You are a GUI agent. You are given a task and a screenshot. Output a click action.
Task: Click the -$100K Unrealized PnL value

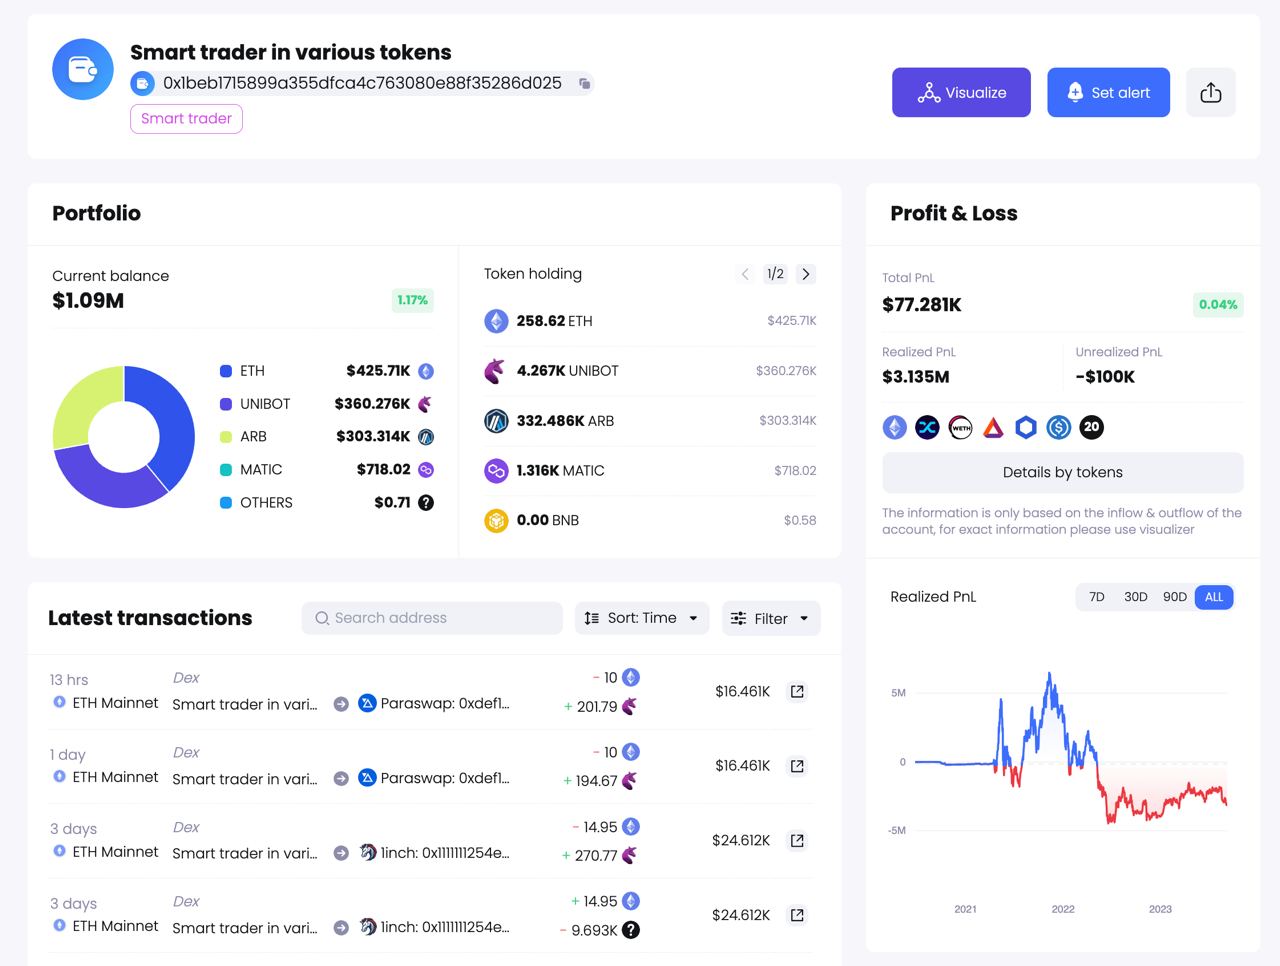[1105, 377]
